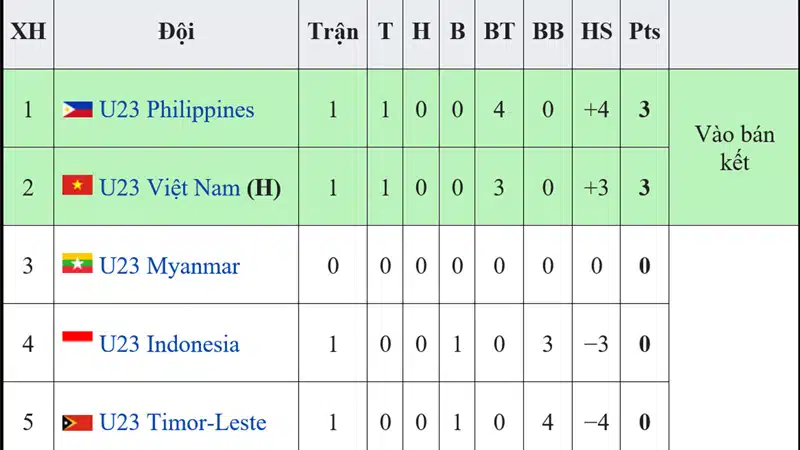
Task: Select the +4 goal difference cell
Action: (x=596, y=109)
